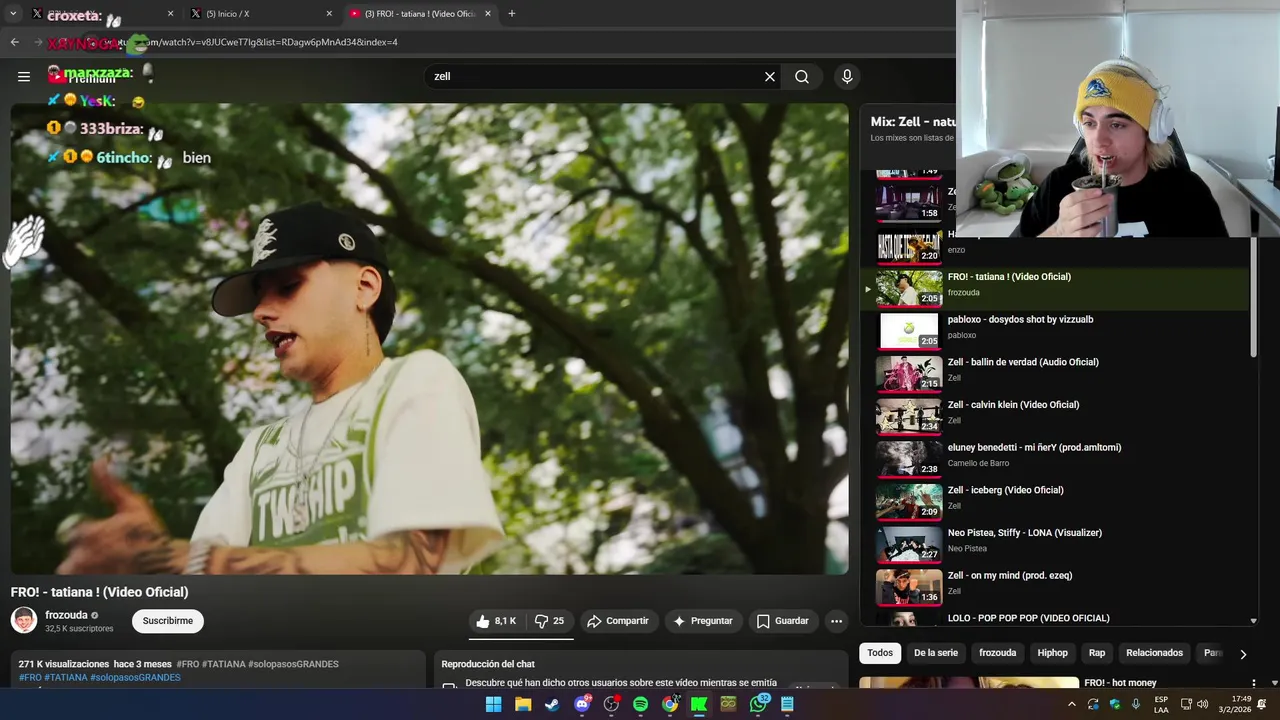This screenshot has width=1280, height=720.
Task: Select the Hiphop filter chip
Action: coord(1052,653)
